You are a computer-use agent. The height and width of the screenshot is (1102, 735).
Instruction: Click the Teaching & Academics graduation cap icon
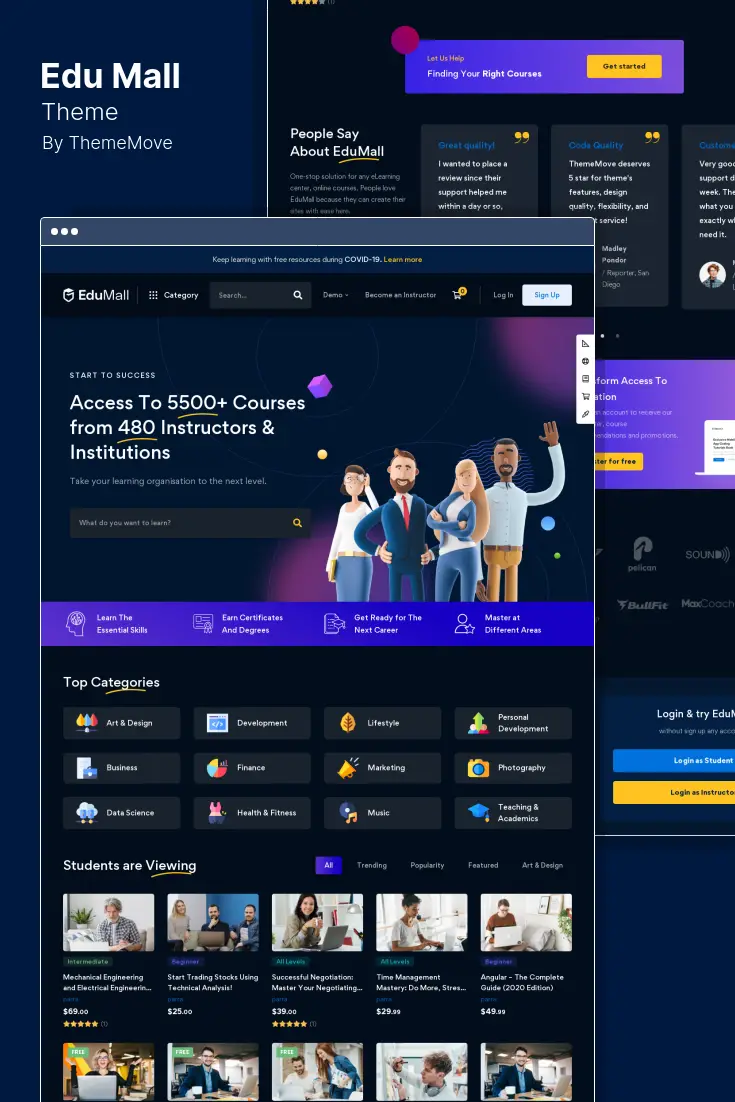coord(479,812)
